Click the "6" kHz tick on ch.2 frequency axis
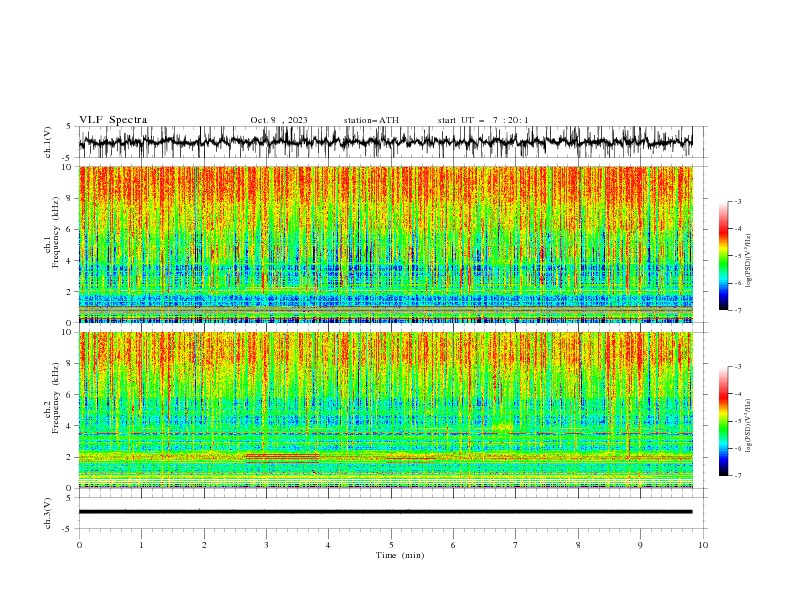 coord(70,395)
